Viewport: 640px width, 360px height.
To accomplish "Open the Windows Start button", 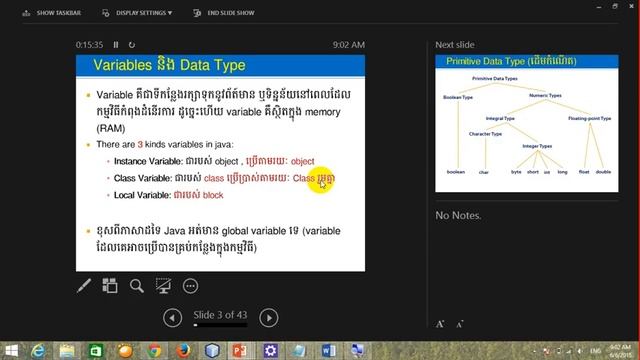I will coord(11,351).
